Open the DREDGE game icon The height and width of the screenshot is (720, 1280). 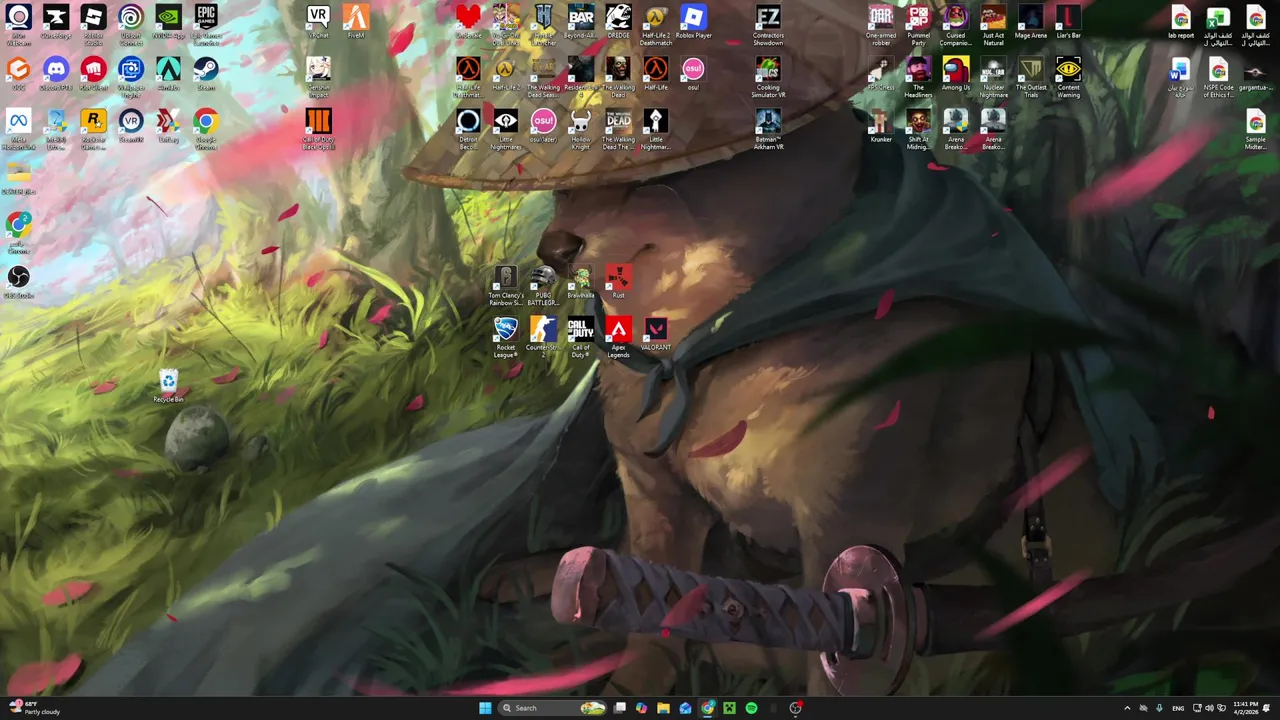[618, 22]
